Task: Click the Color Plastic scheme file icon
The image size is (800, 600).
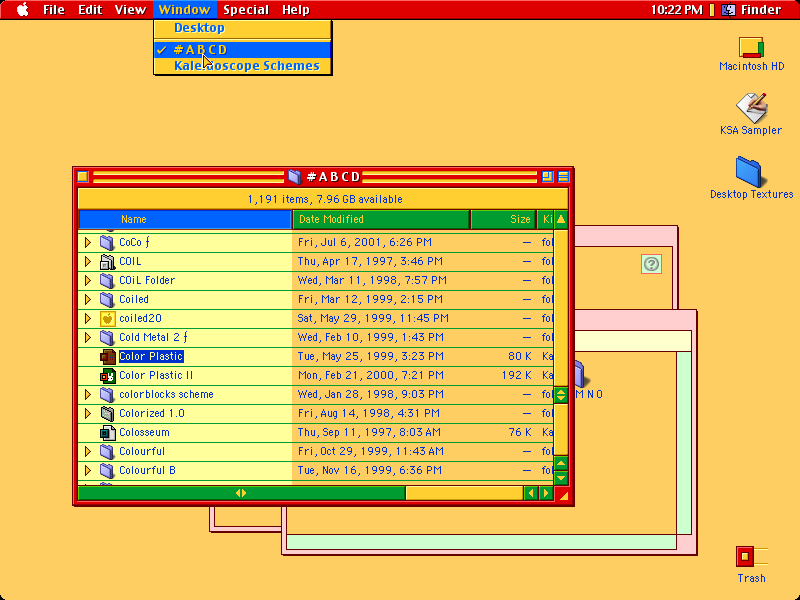Action: pos(108,356)
